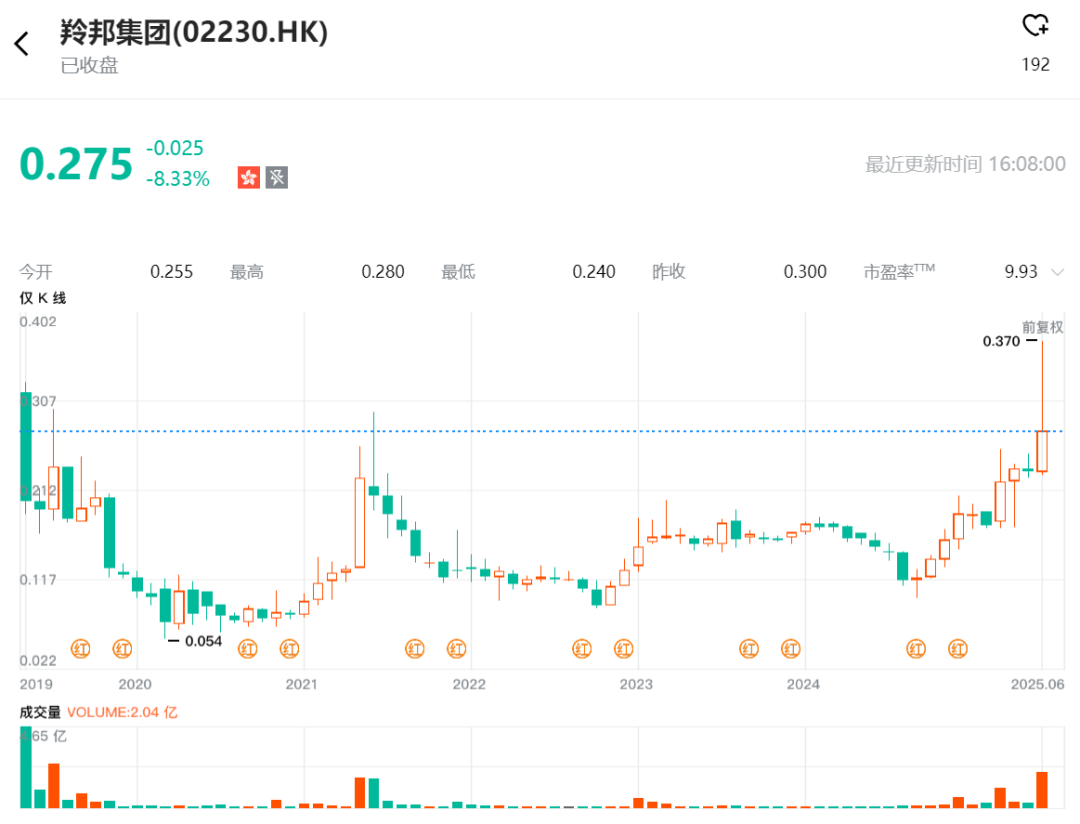Tap the percent change -8.33%
The image size is (1080, 824).
178,178
